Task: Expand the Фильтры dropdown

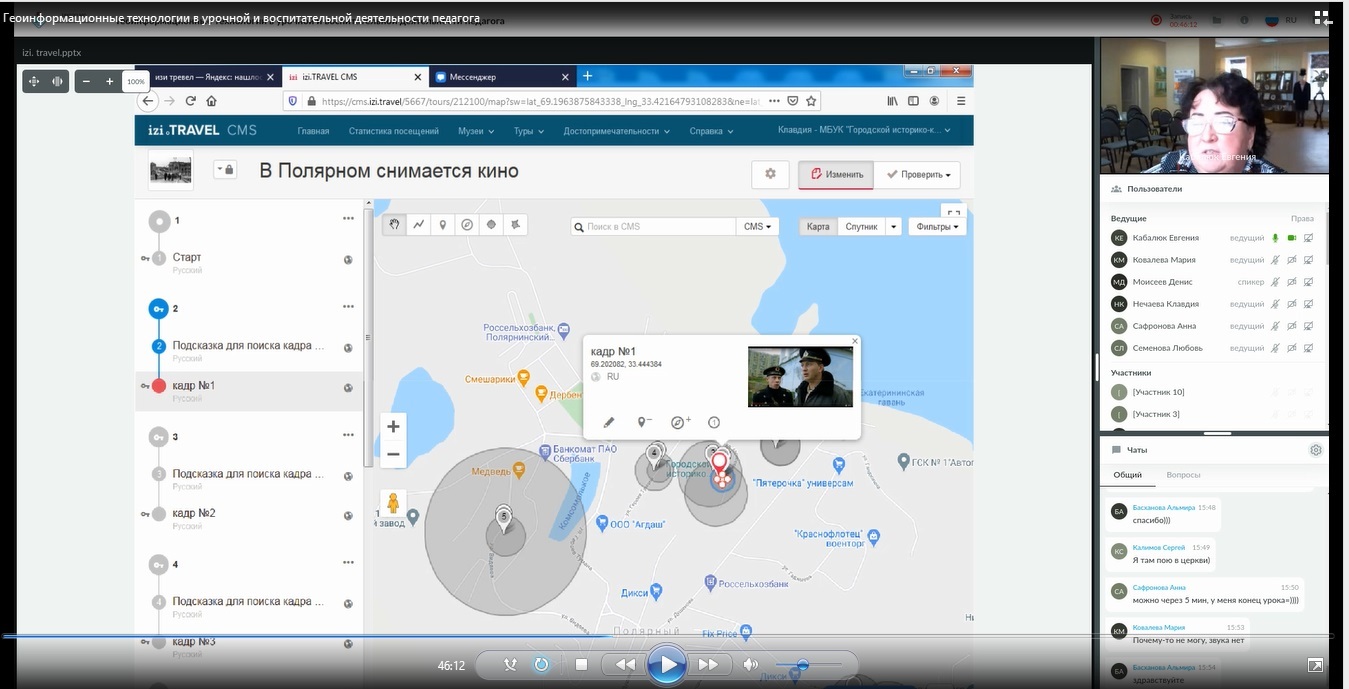Action: pos(938,227)
